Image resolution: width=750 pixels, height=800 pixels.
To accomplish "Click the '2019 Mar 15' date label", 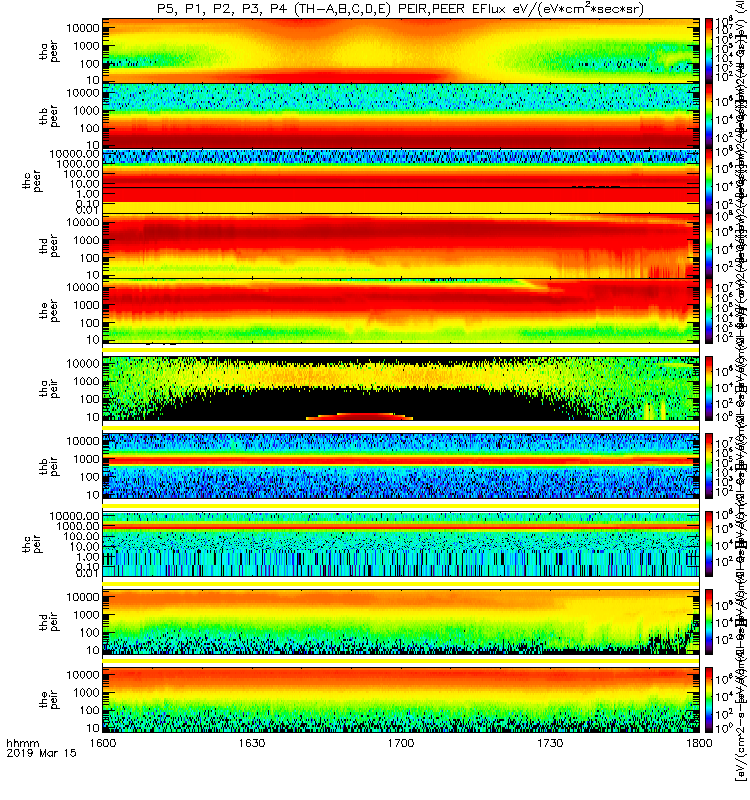I will pyautogui.click(x=41, y=753).
